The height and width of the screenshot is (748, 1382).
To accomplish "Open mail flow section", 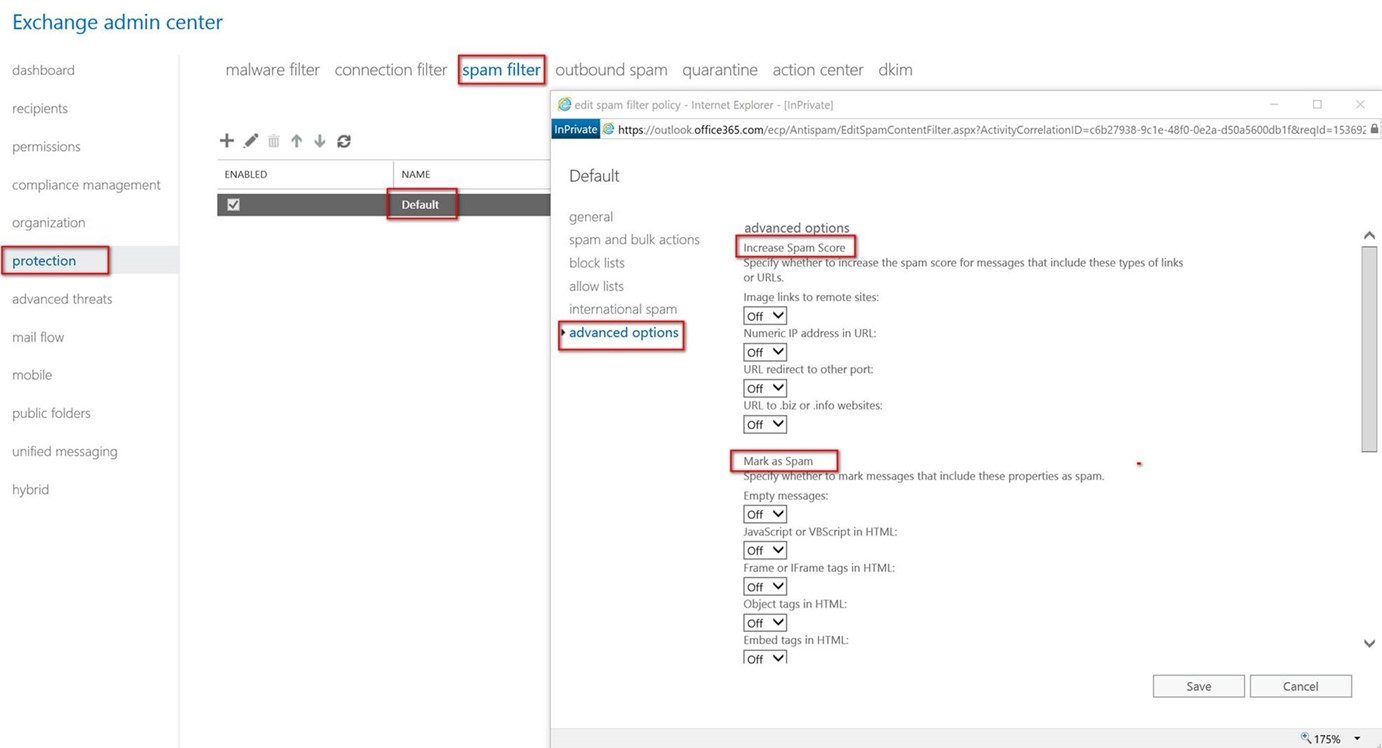I will (38, 337).
